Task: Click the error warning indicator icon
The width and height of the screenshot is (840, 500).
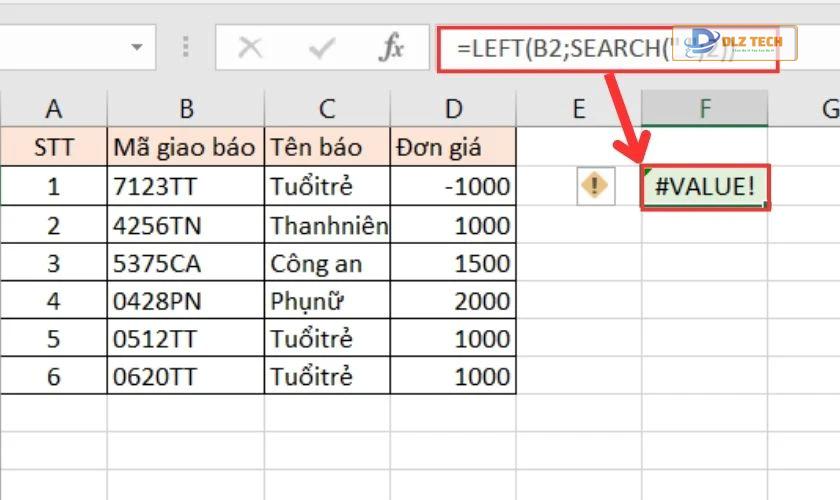Action: pos(595,185)
